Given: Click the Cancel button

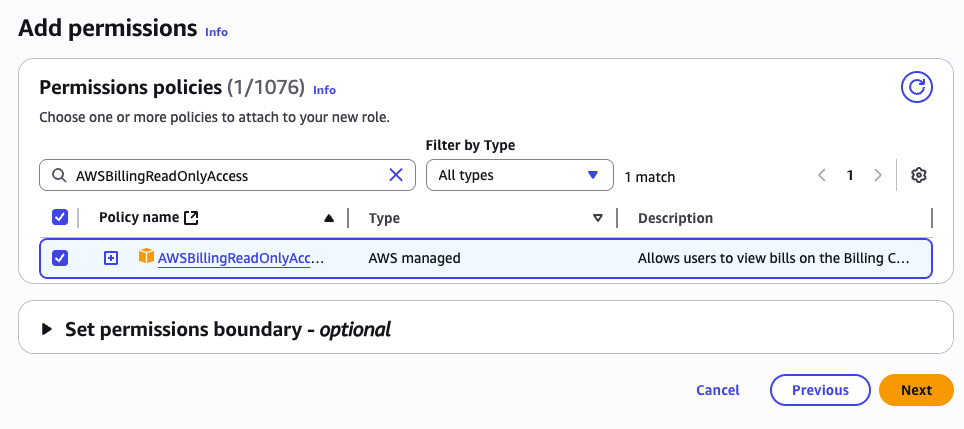Looking at the screenshot, I should 717,390.
